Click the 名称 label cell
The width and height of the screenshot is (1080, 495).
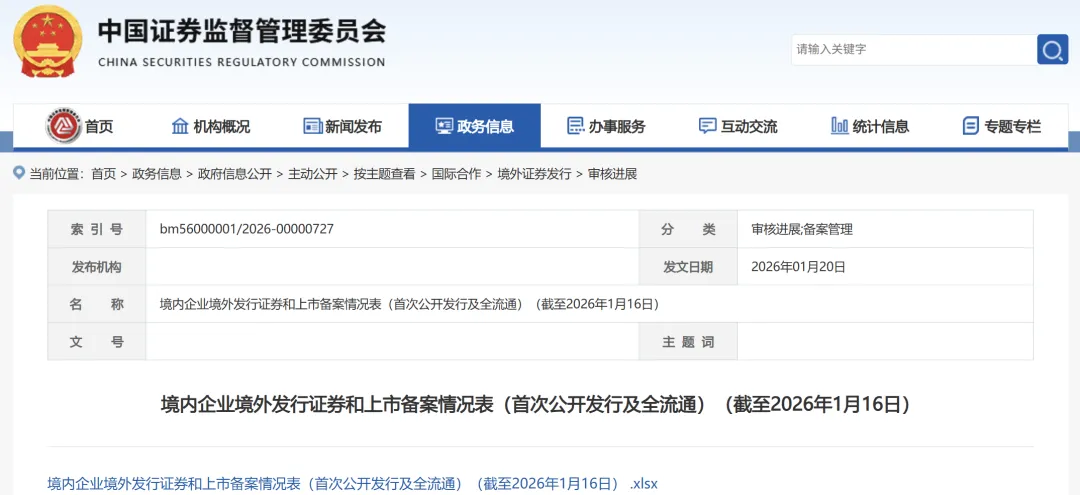tap(96, 304)
